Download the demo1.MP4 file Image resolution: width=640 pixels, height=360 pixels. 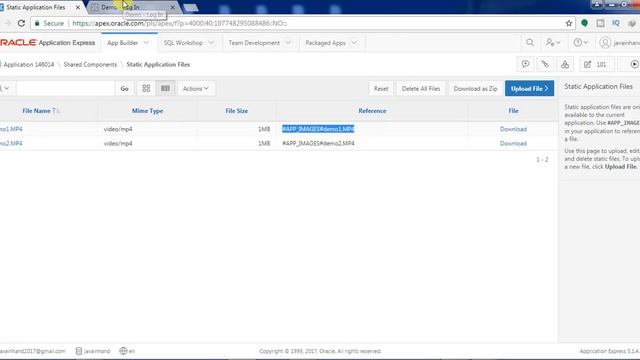point(513,129)
